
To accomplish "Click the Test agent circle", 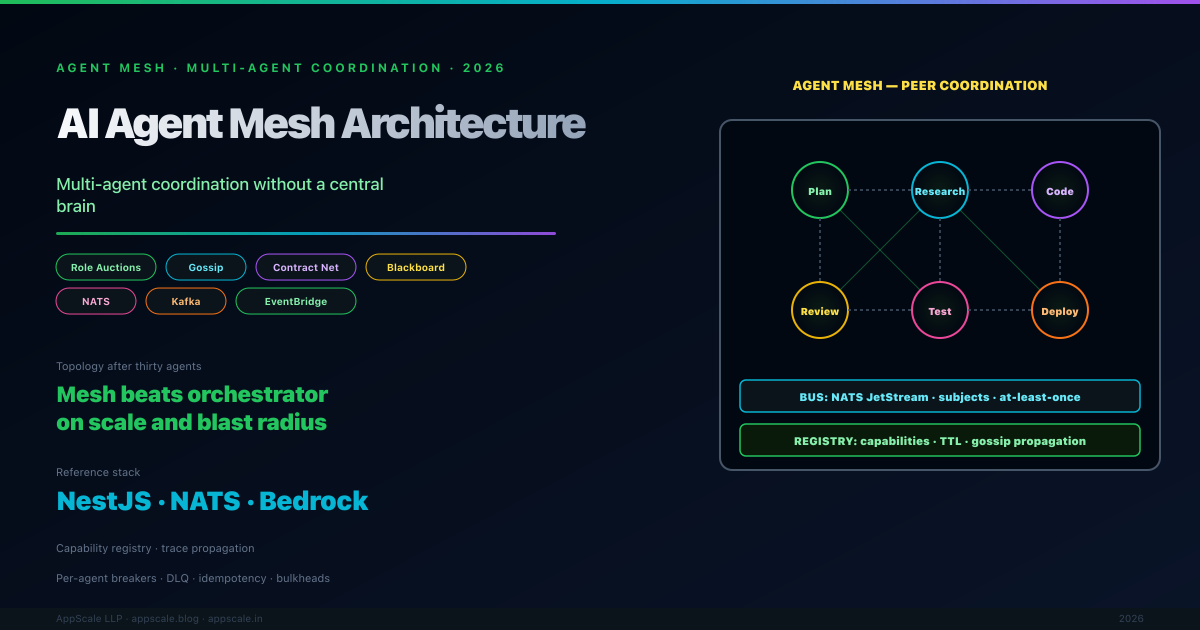I will 940,310.
